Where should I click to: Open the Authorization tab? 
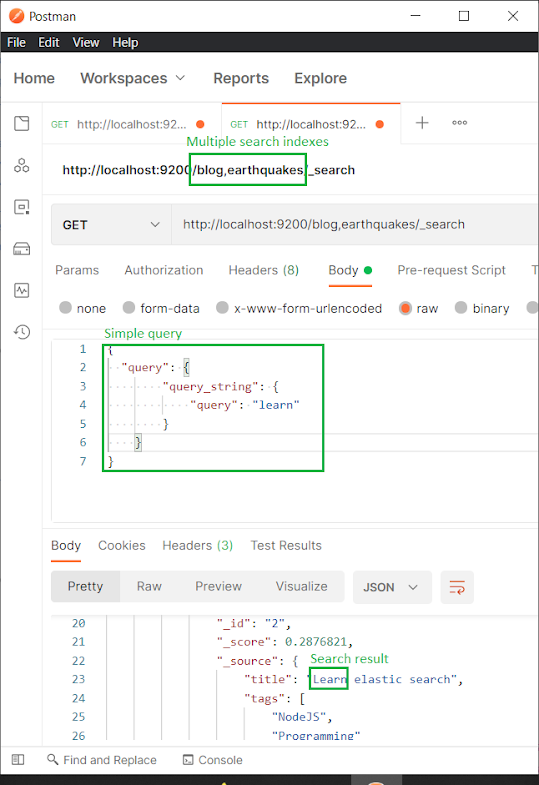(x=164, y=270)
